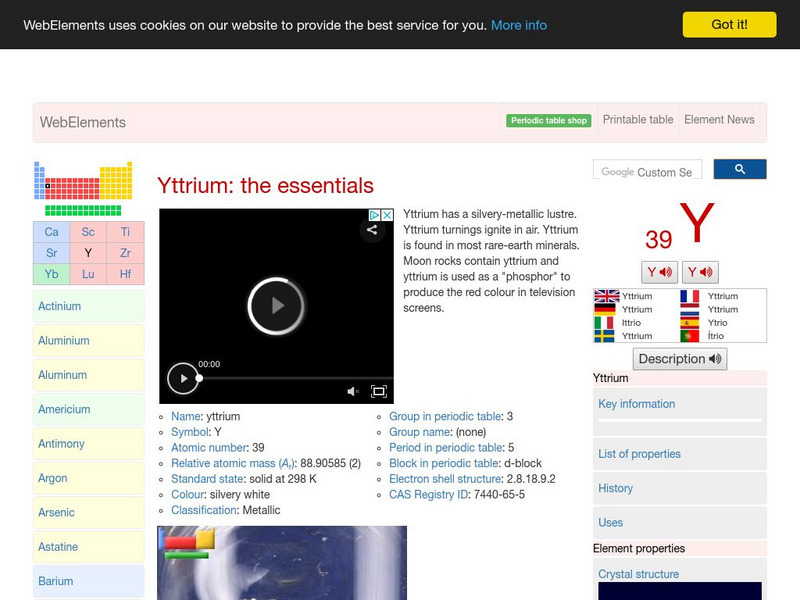This screenshot has width=800, height=600.
Task: Click the Spanish flag next to Ytrio
Action: pos(690,322)
